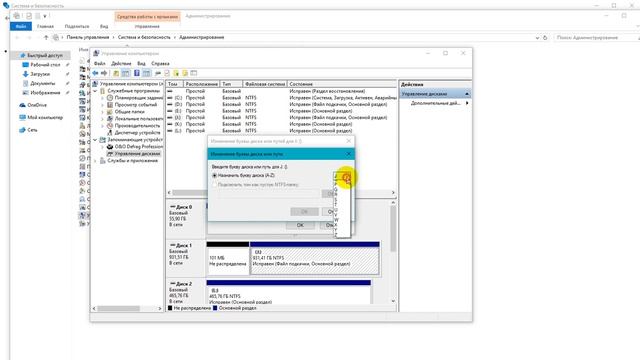Open Мой компьютер in Explorer sidebar
The height and width of the screenshot is (360, 640).
coord(45,117)
